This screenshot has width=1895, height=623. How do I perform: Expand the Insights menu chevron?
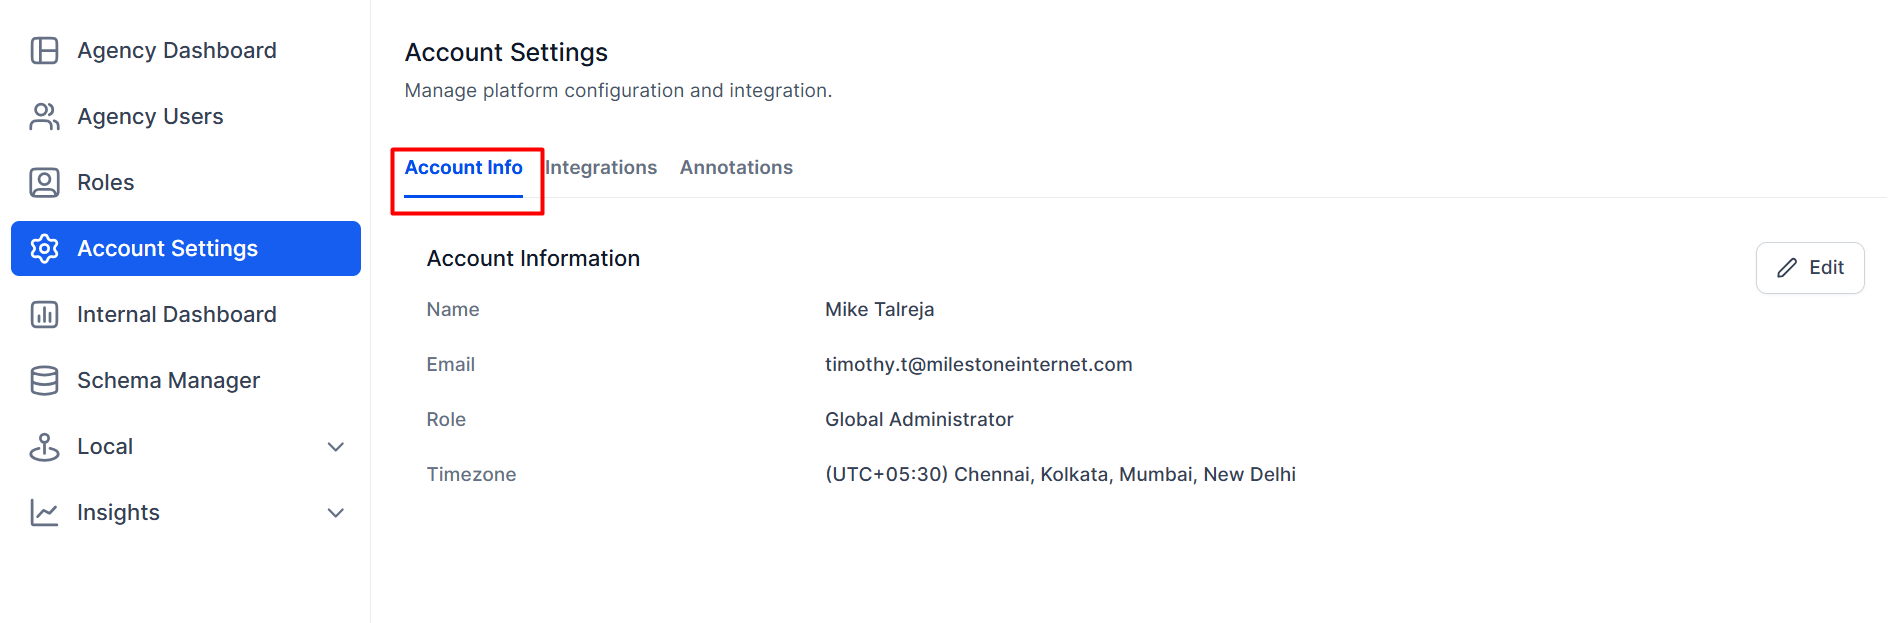point(336,513)
